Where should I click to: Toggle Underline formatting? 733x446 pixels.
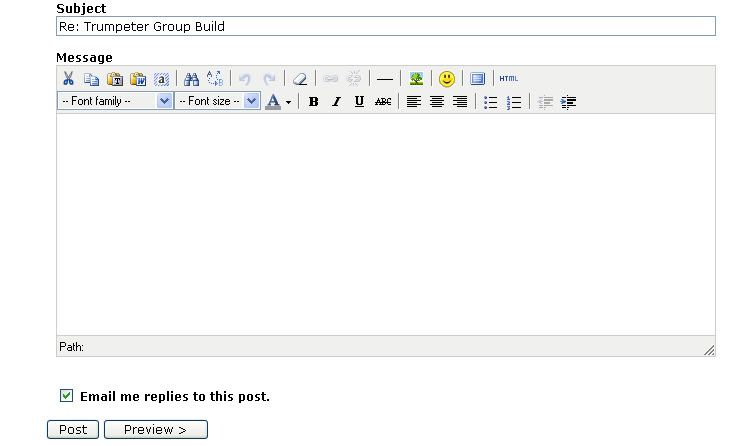(x=359, y=101)
